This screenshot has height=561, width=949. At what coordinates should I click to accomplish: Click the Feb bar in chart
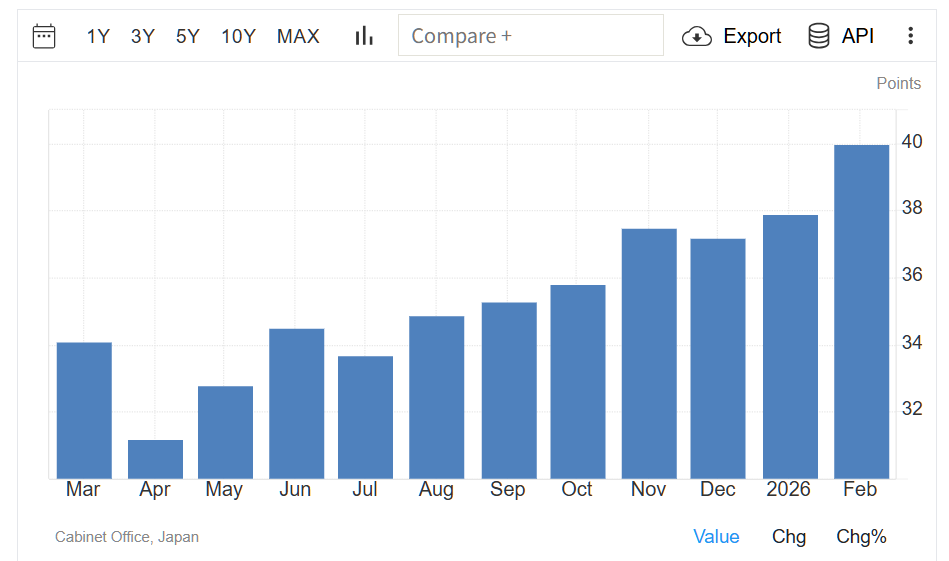[x=861, y=312]
